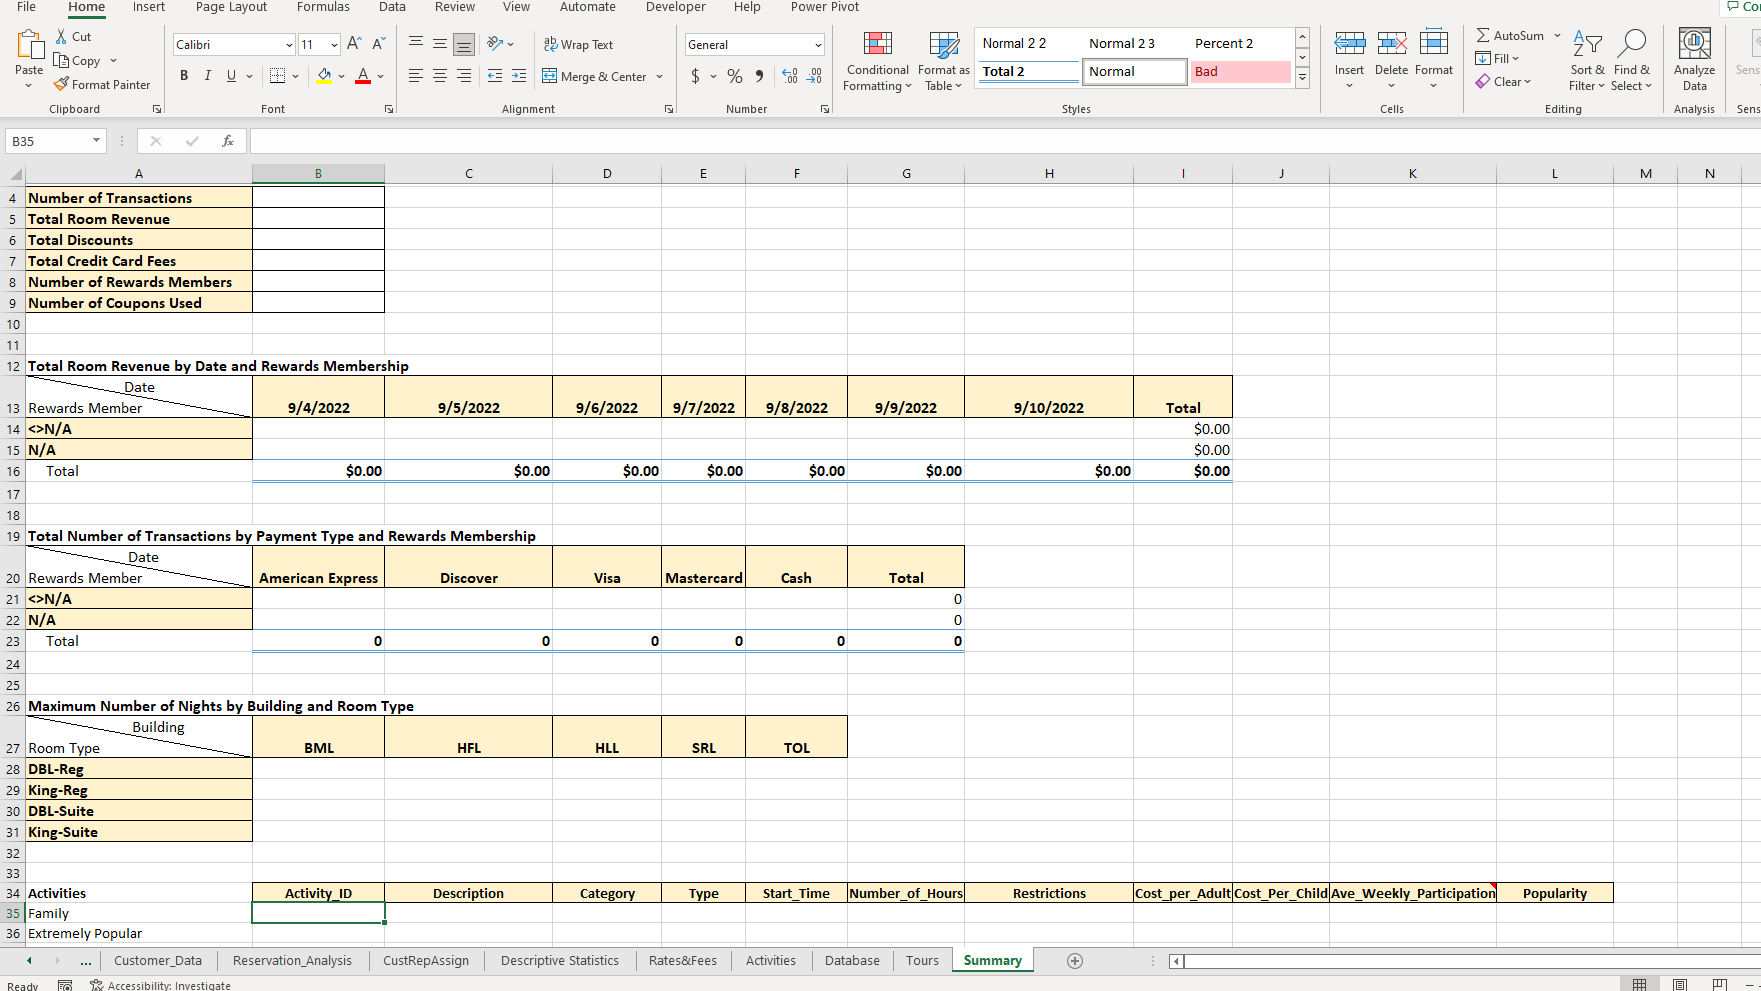Click the Cut scissors icon
The height and width of the screenshot is (991, 1761).
click(61, 36)
